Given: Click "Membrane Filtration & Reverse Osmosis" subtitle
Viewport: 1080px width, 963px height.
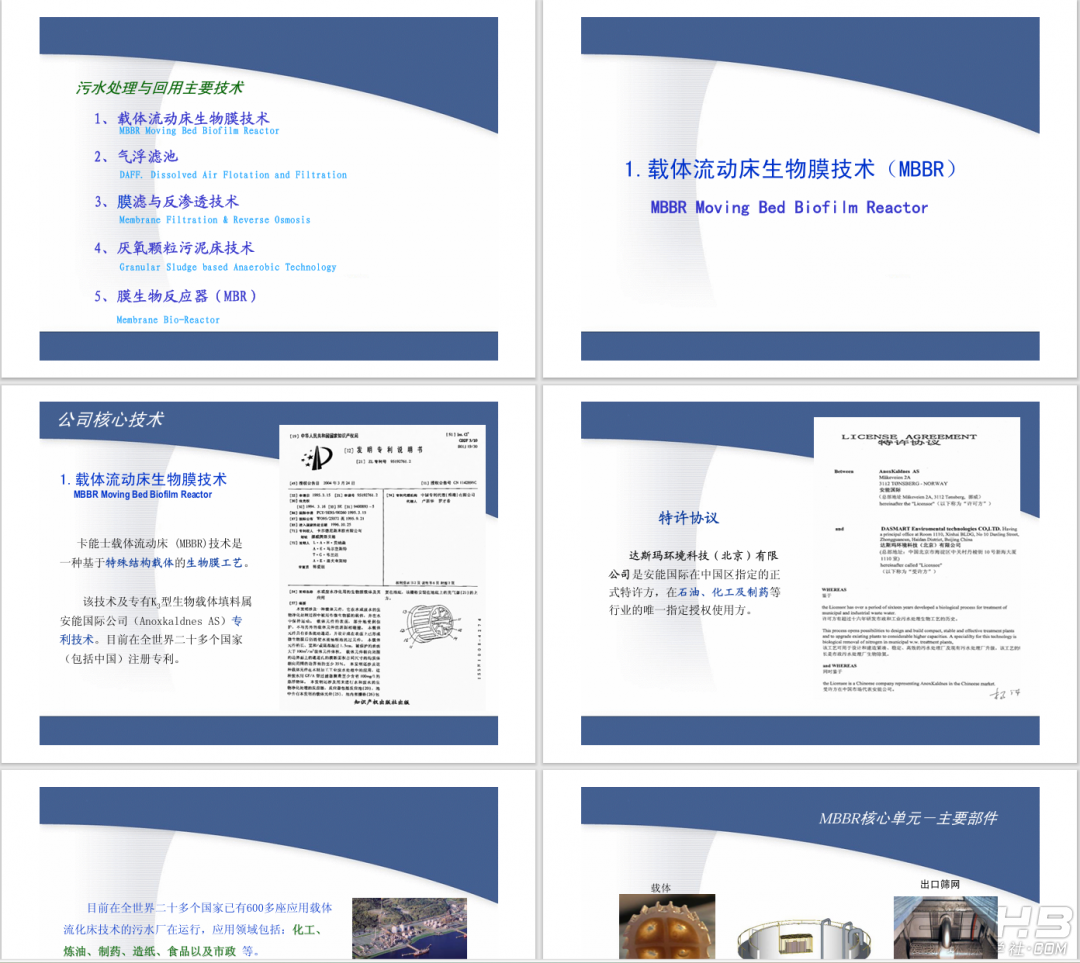Looking at the screenshot, I should click(x=214, y=220).
